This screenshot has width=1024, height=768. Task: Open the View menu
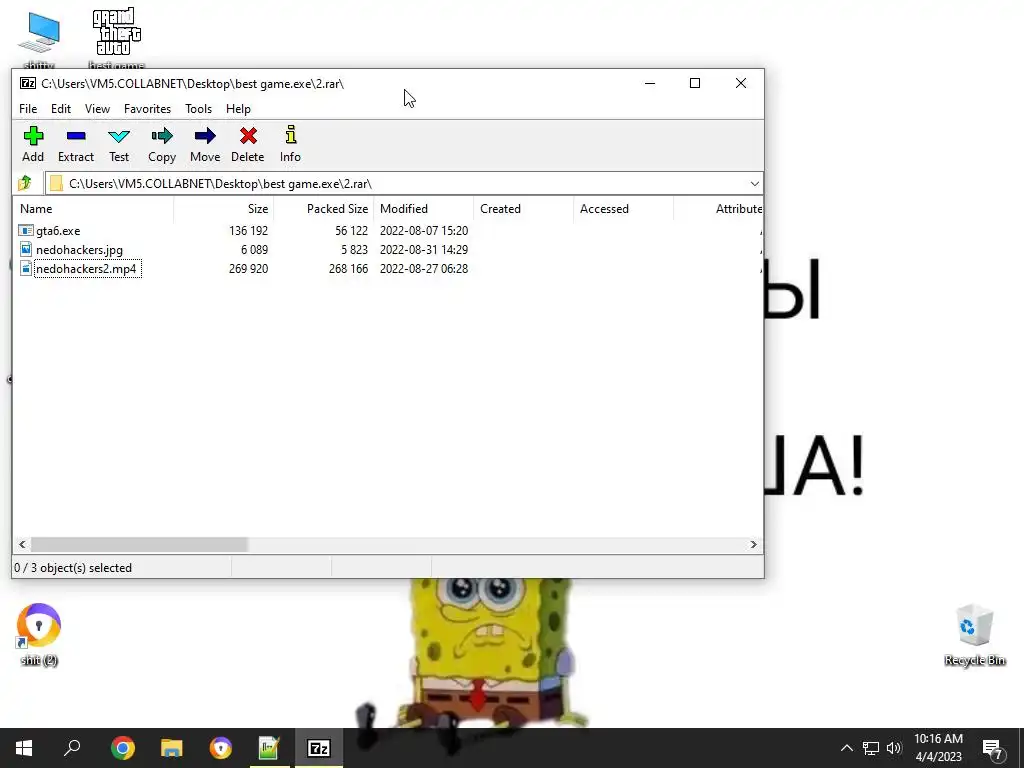[x=97, y=109]
